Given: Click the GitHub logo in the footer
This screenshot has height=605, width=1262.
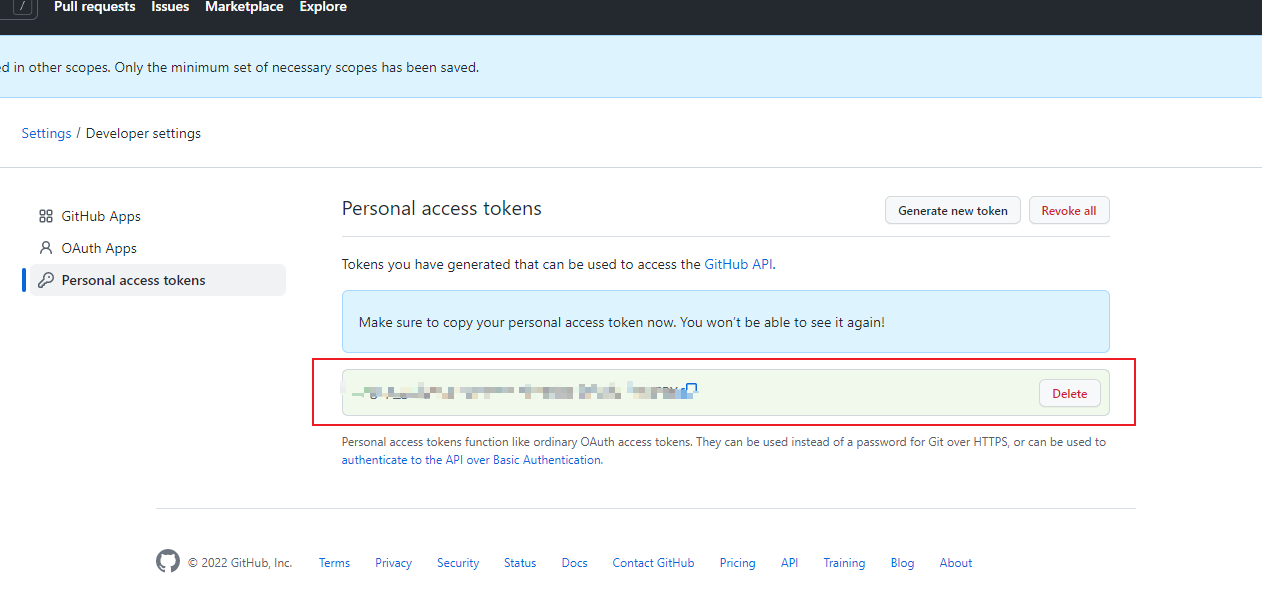Looking at the screenshot, I should pos(168,562).
